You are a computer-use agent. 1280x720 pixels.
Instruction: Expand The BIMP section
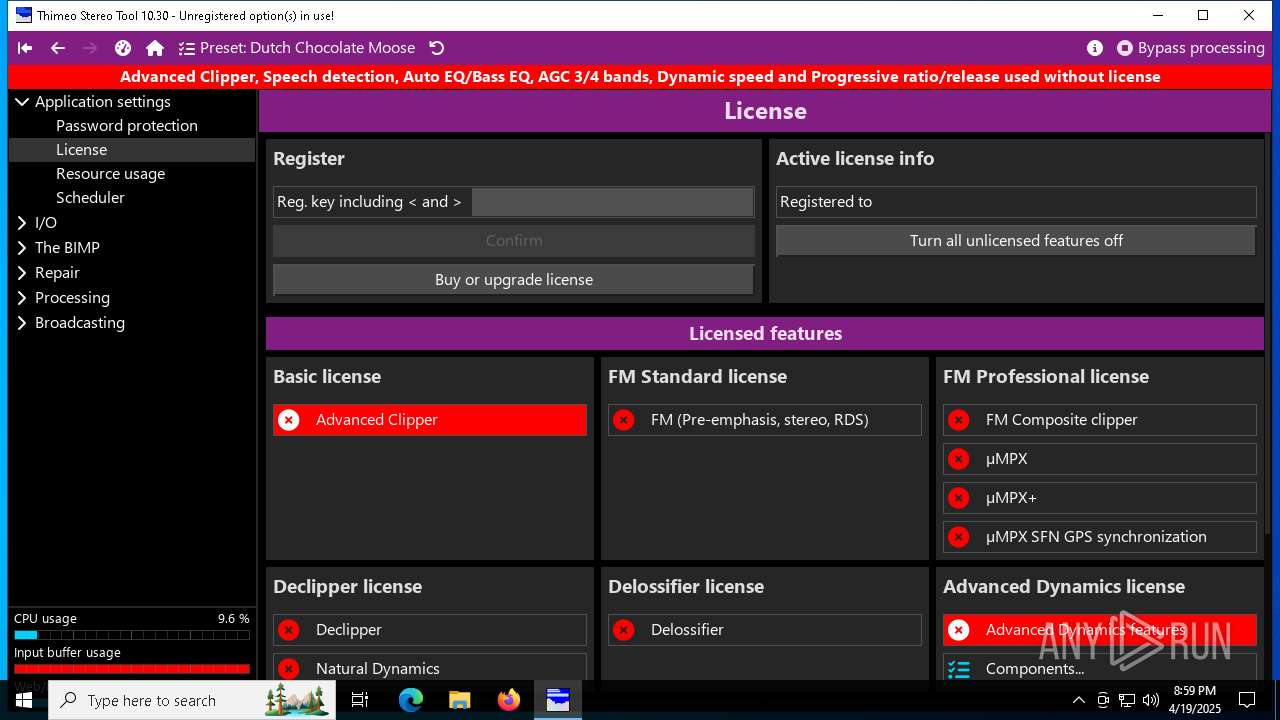click(x=22, y=247)
